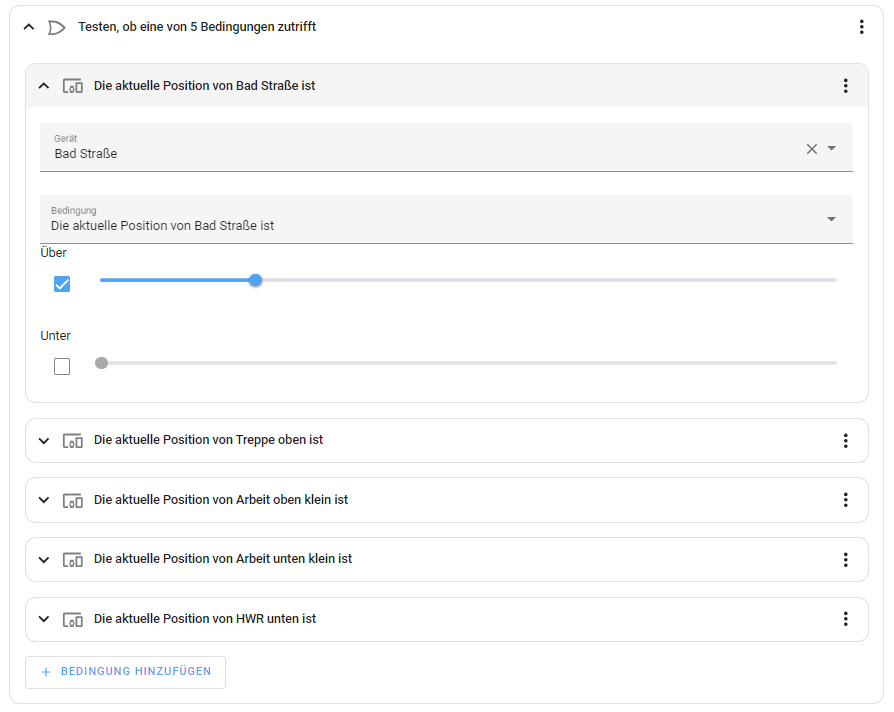The width and height of the screenshot is (894, 712).
Task: Open three-dot menu of Arbeit unten klein condition
Action: (845, 559)
